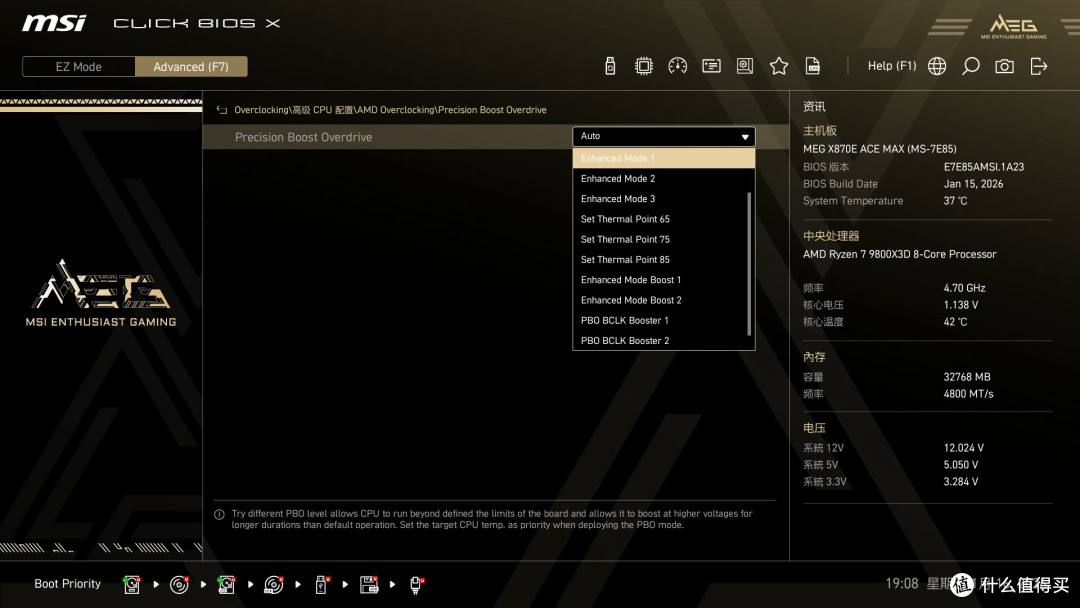1080x608 pixels.
Task: Select the USB key boot device icon
Action: [x=321, y=585]
